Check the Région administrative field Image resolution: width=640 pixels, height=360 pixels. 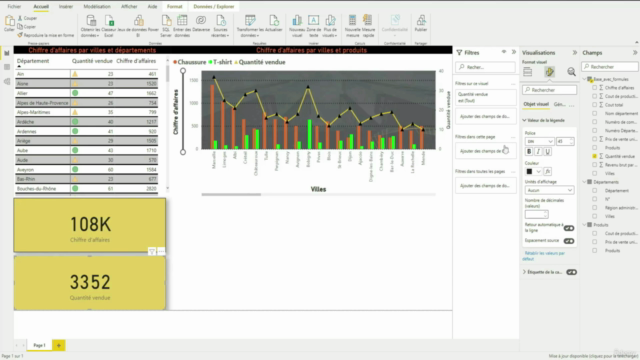pyautogui.click(x=594, y=208)
